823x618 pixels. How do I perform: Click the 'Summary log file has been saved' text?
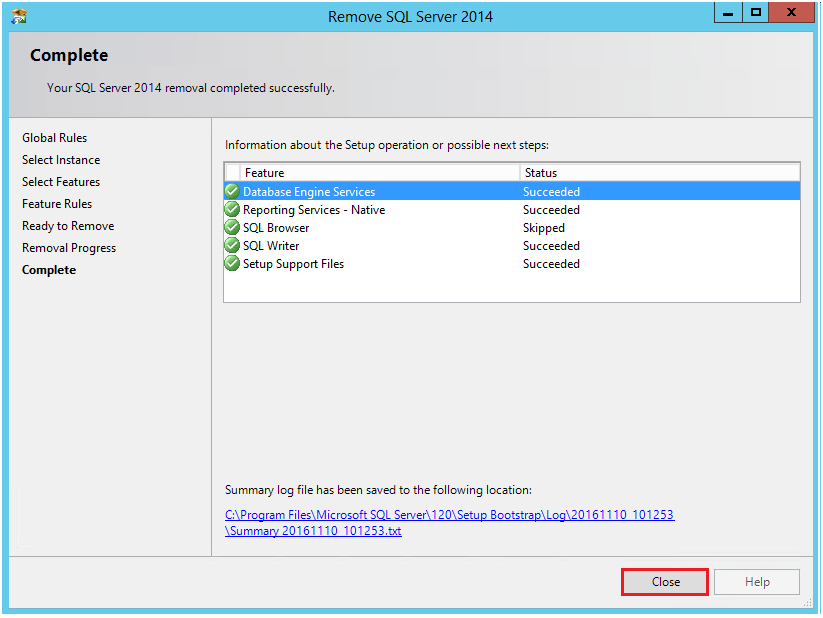[x=378, y=490]
